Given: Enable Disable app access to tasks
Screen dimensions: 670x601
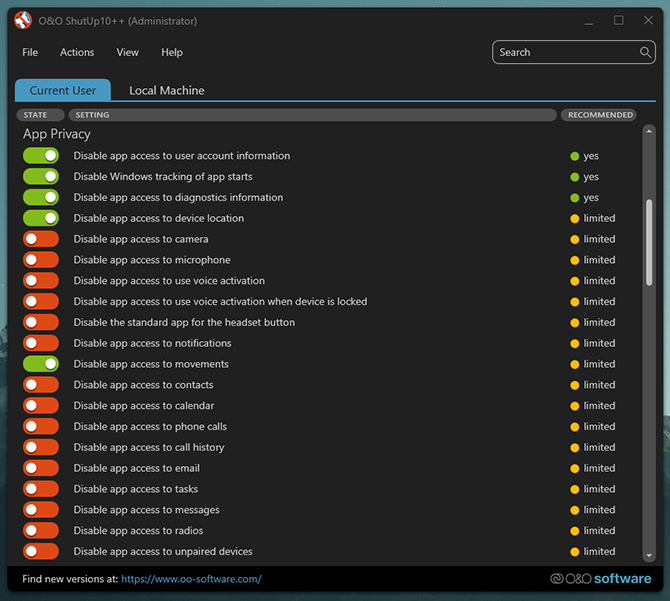Looking at the screenshot, I should [41, 489].
